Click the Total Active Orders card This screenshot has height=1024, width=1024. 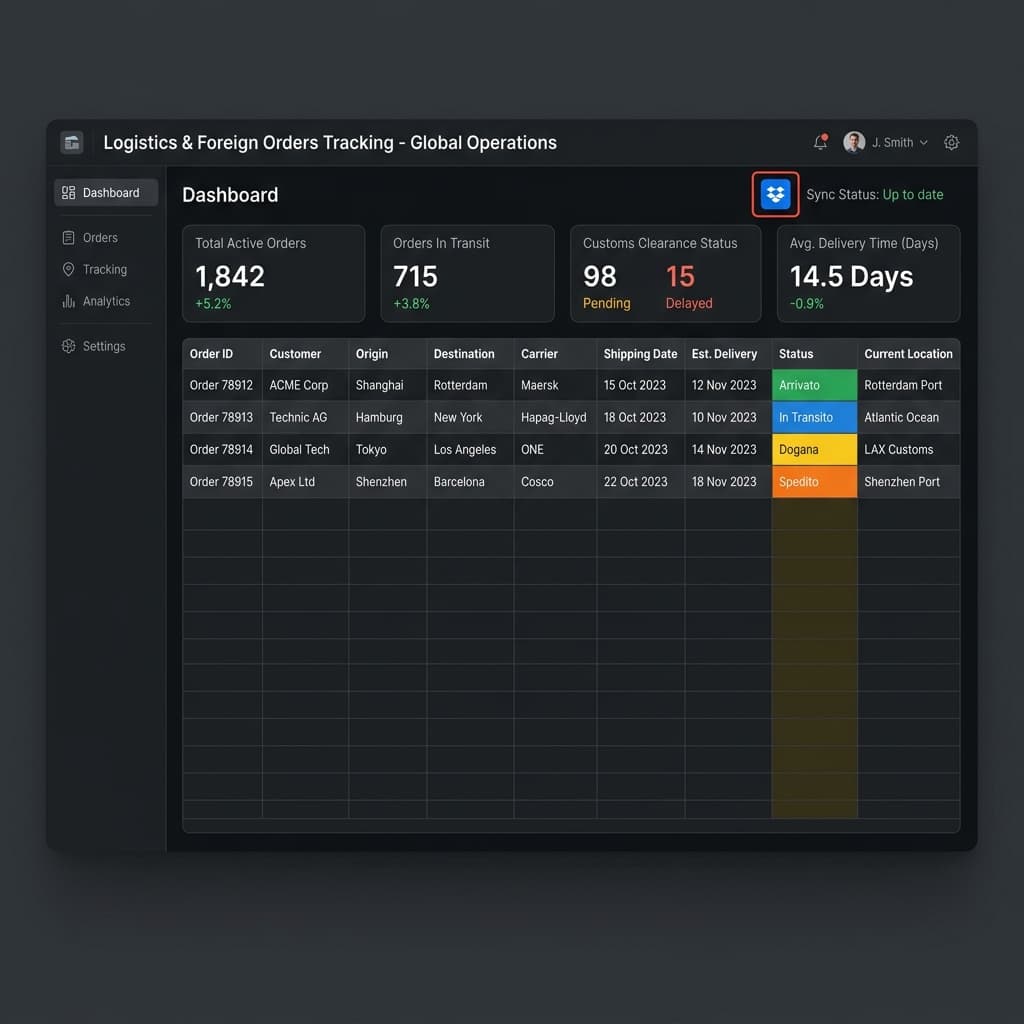click(x=274, y=274)
